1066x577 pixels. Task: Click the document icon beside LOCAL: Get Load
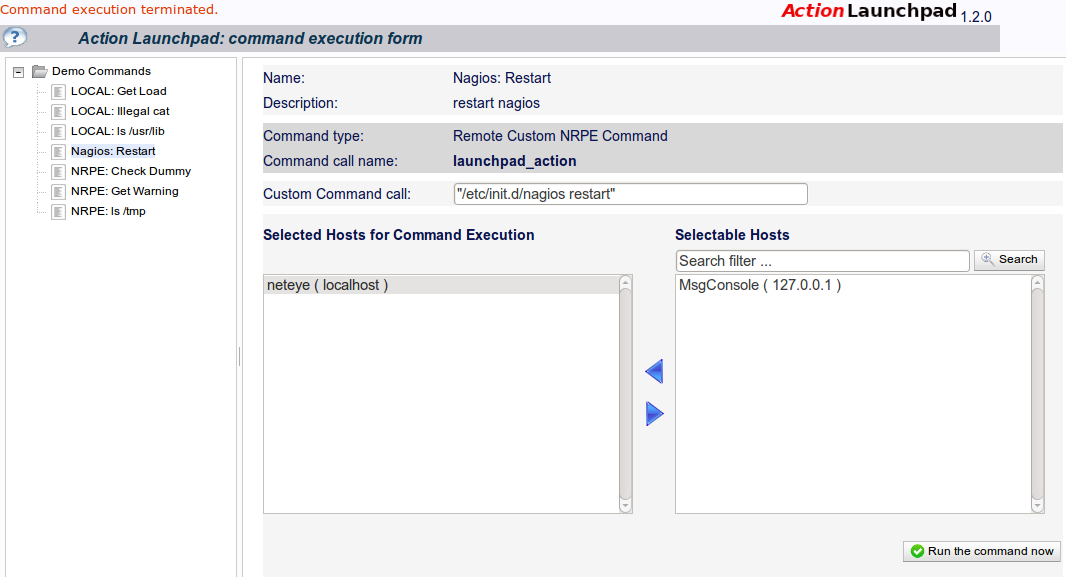pos(58,91)
